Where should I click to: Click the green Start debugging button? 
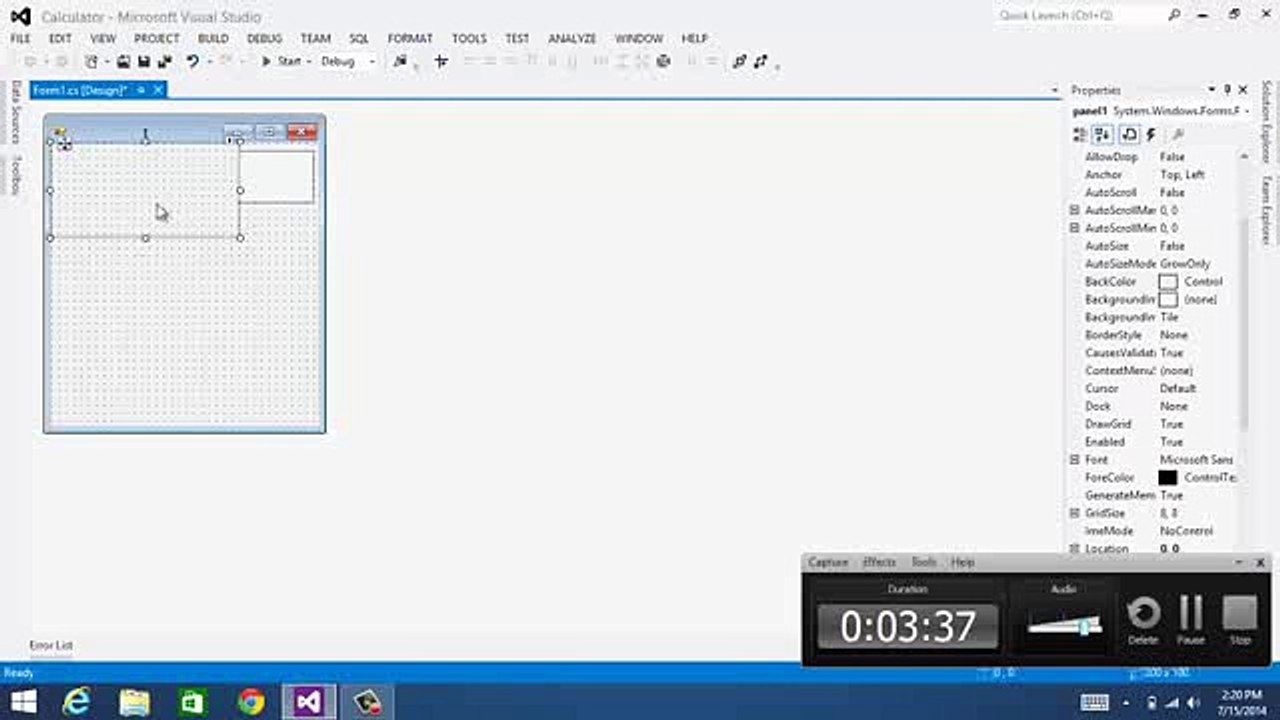pyautogui.click(x=281, y=61)
